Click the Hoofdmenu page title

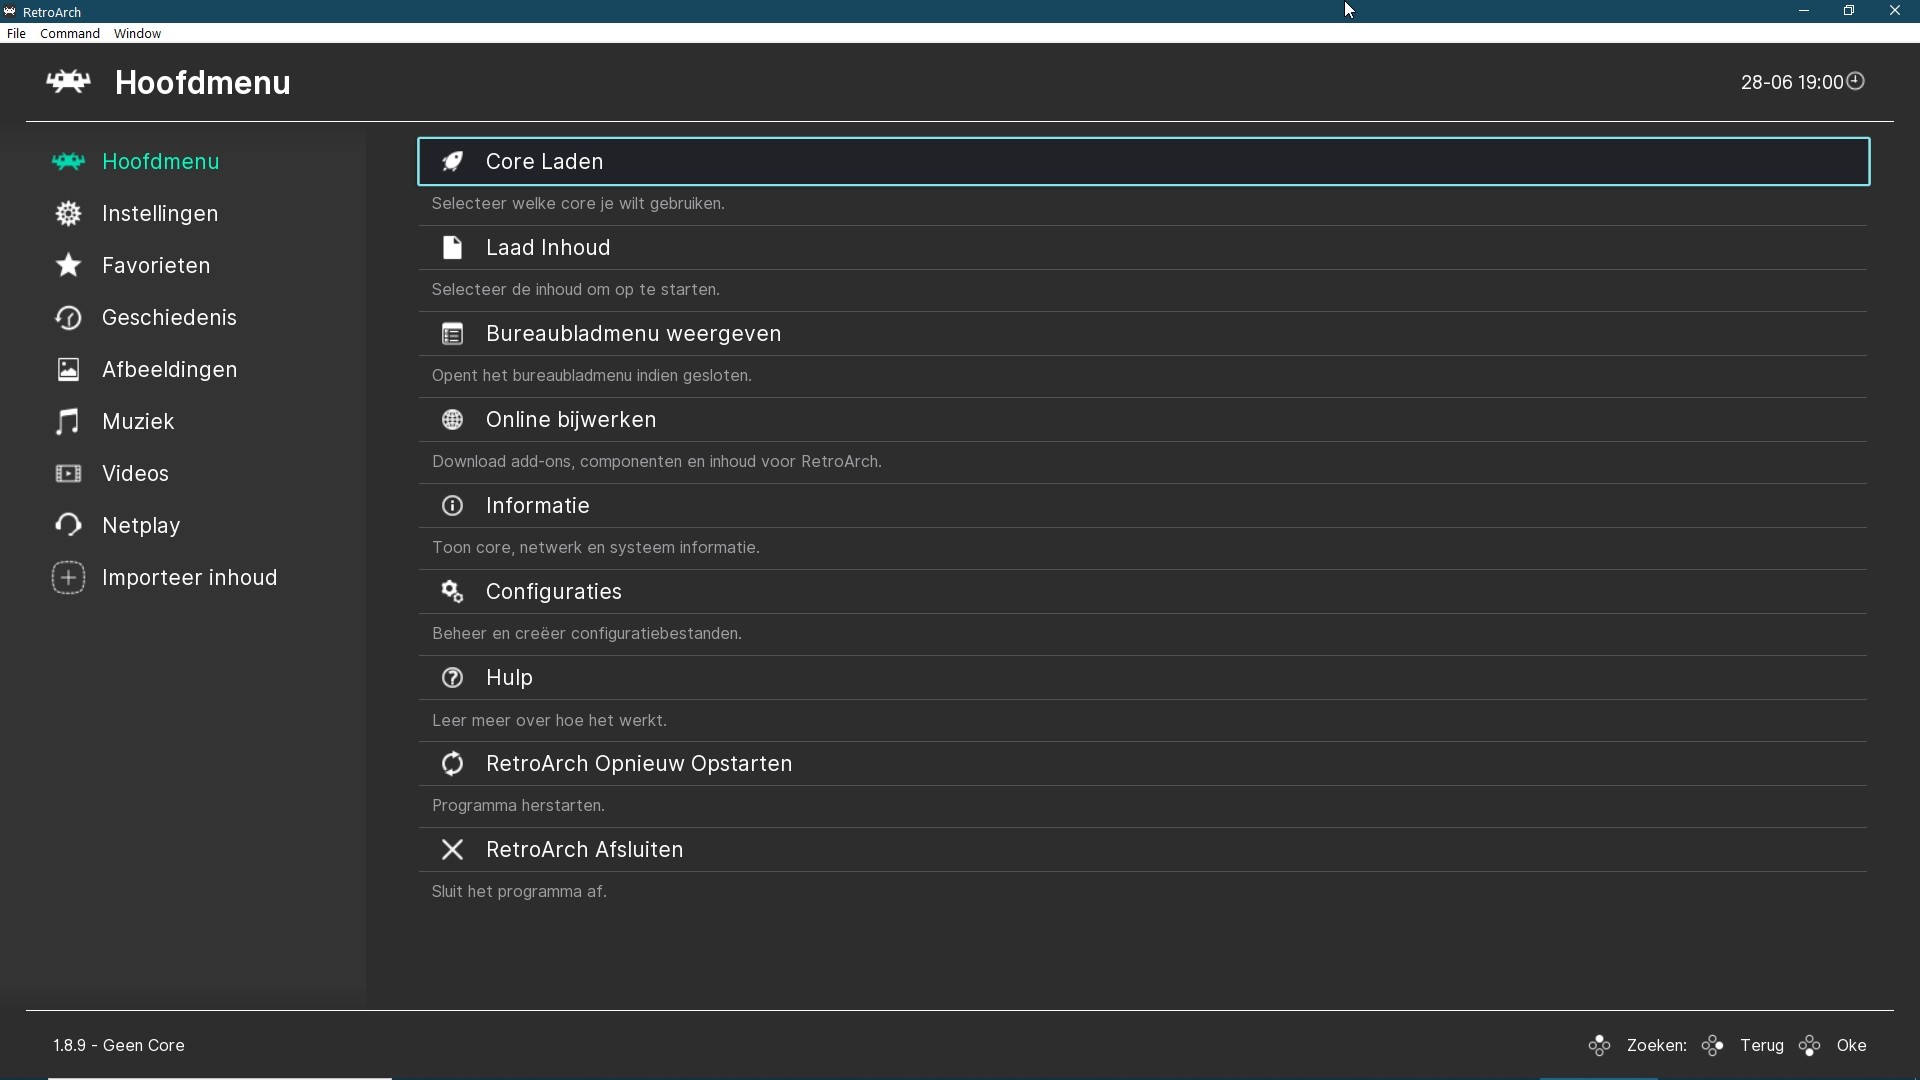pyautogui.click(x=202, y=82)
